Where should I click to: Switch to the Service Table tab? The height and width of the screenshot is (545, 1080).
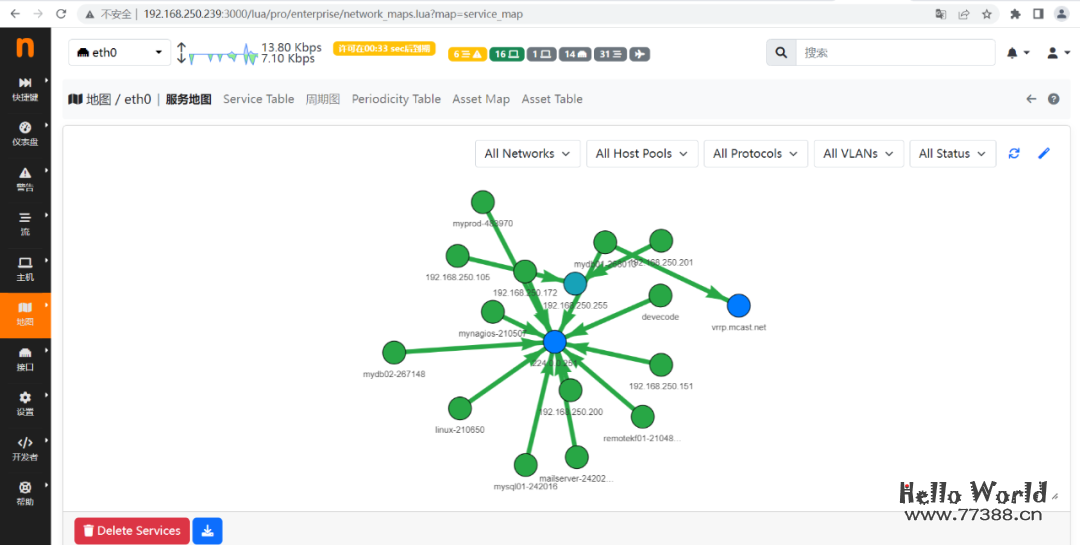pos(258,99)
